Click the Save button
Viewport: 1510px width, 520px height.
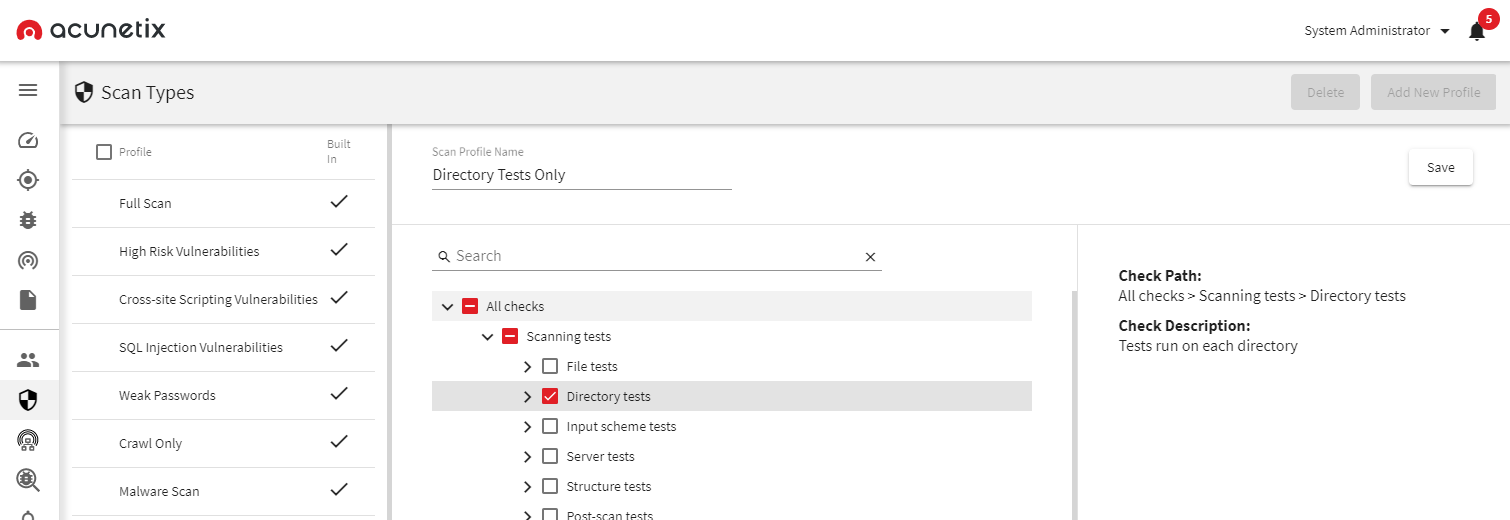[1440, 168]
